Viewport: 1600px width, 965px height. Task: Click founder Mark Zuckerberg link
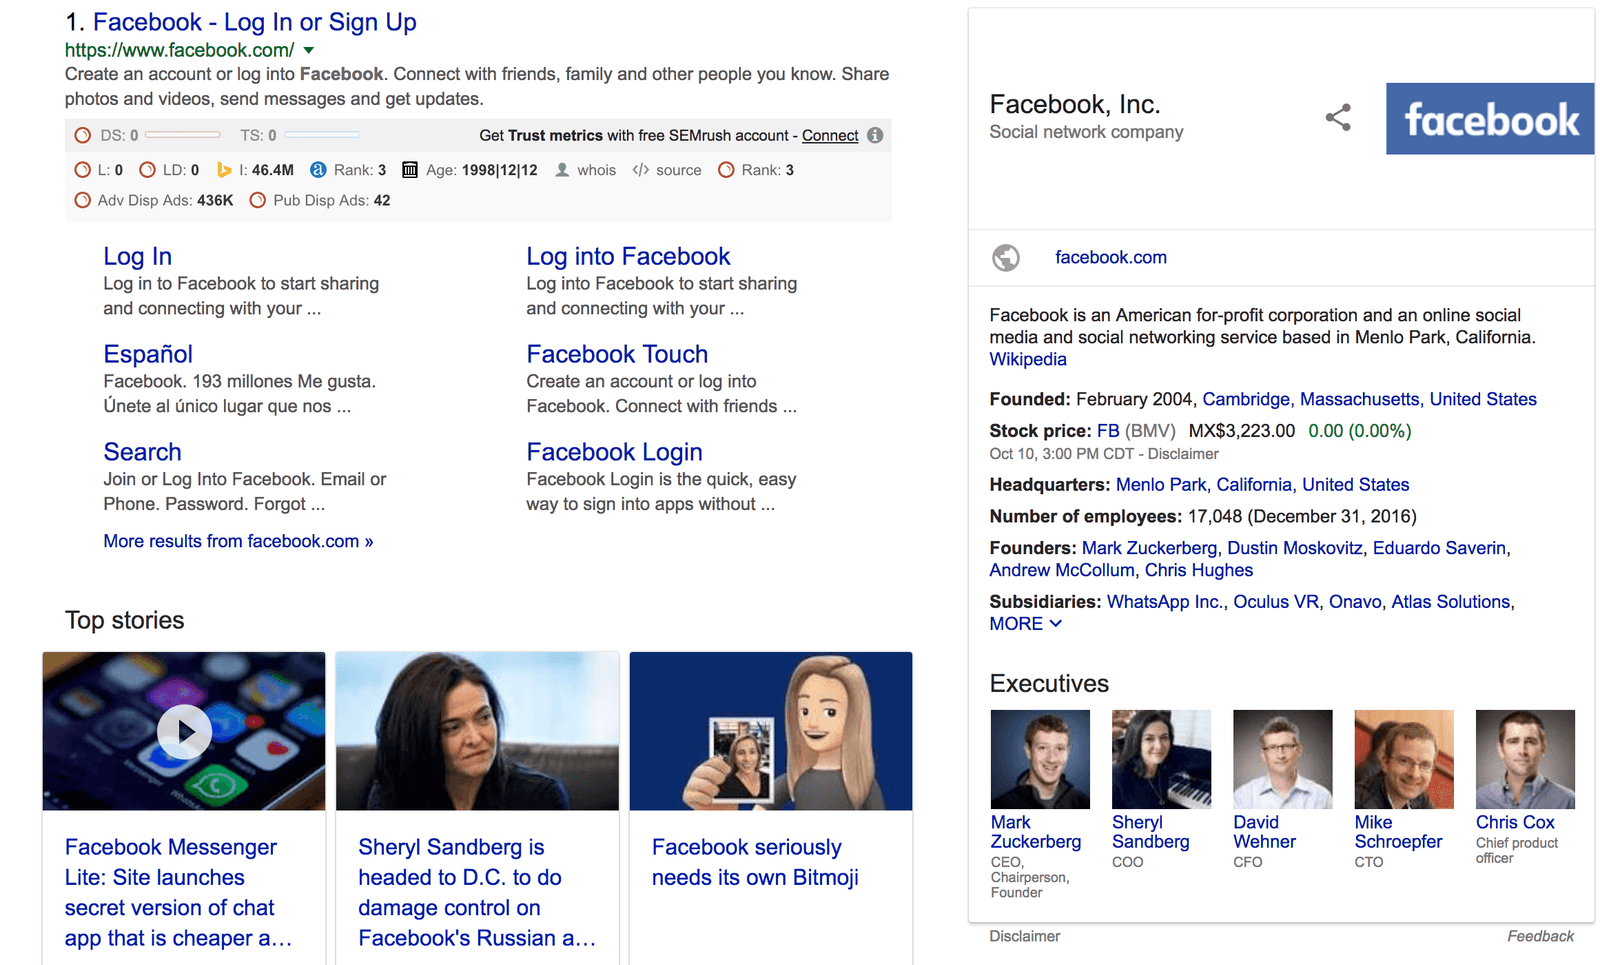tap(1150, 548)
